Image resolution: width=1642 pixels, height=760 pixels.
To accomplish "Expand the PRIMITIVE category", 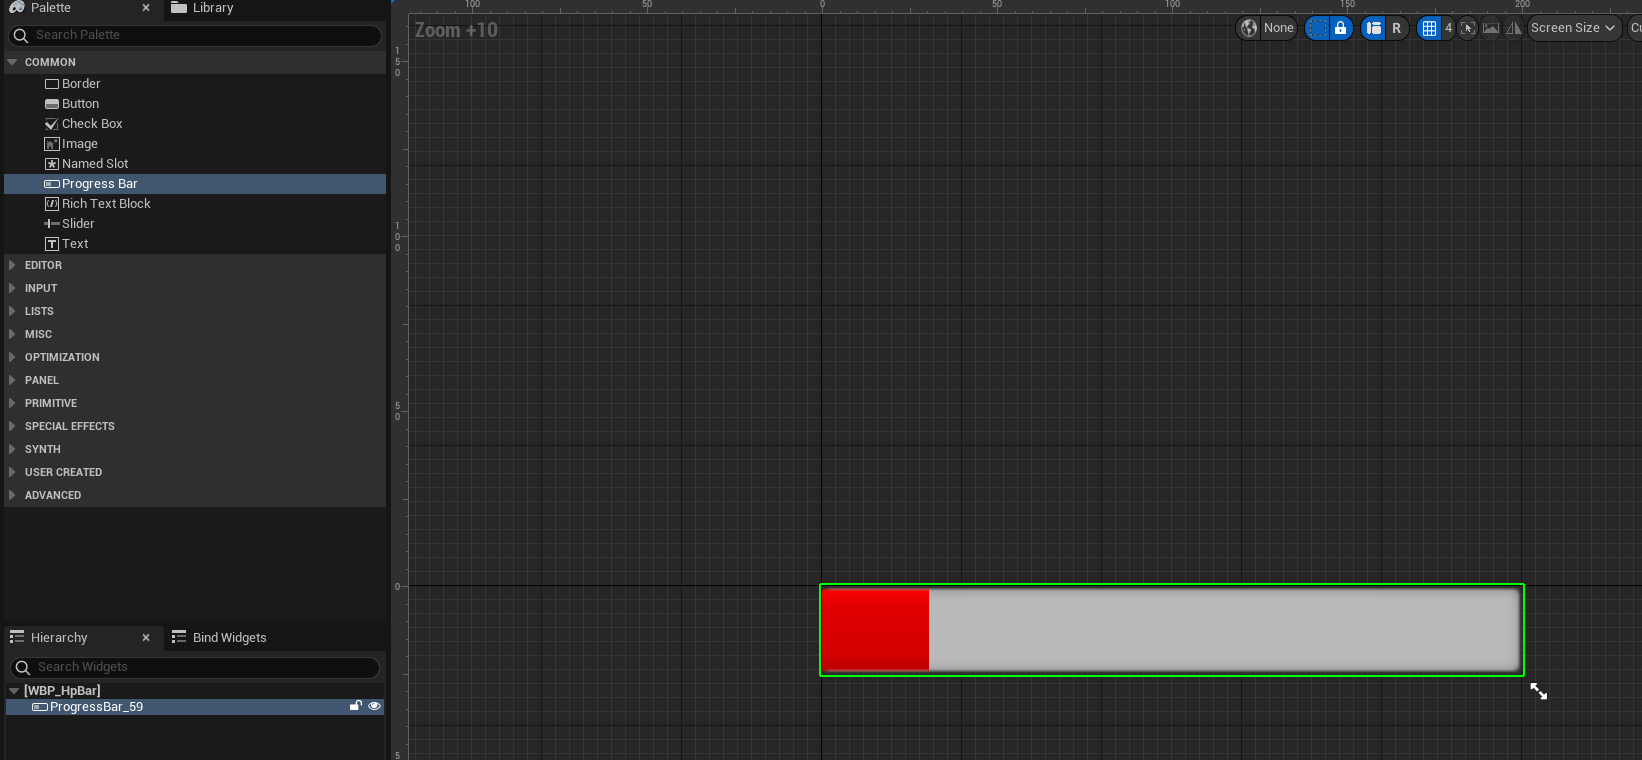I will (x=12, y=403).
